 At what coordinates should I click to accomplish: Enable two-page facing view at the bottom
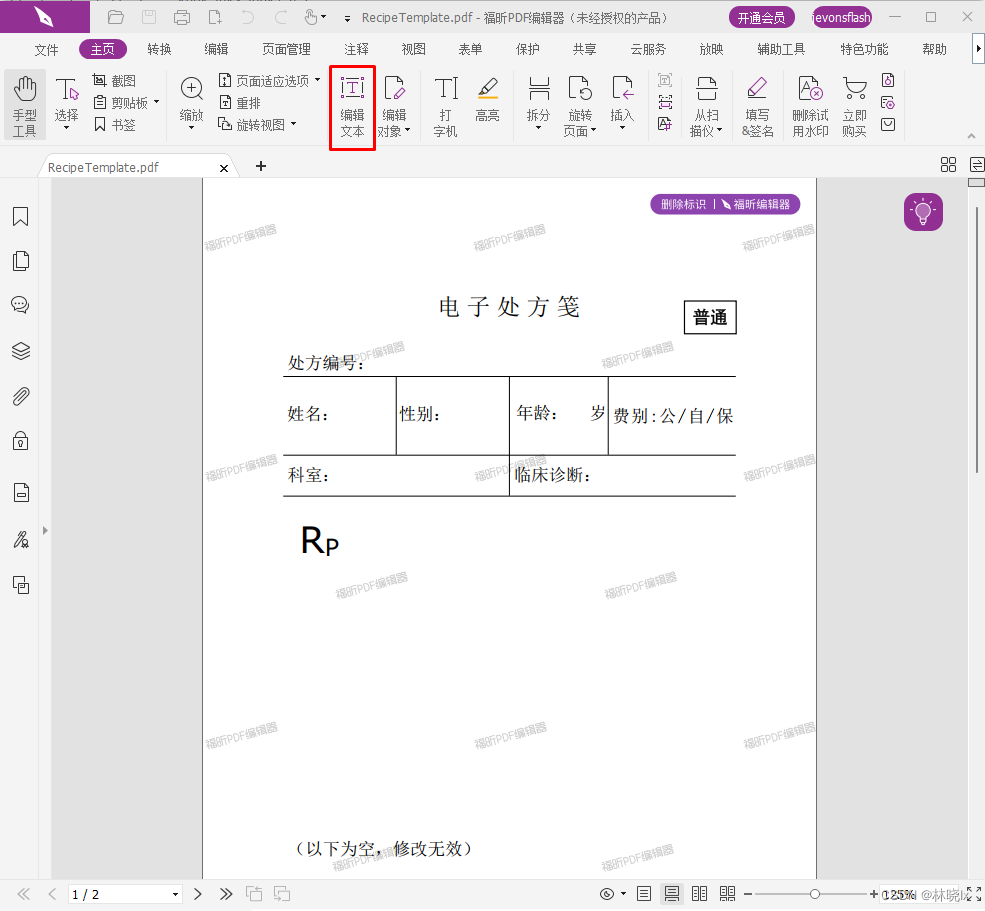[x=700, y=893]
